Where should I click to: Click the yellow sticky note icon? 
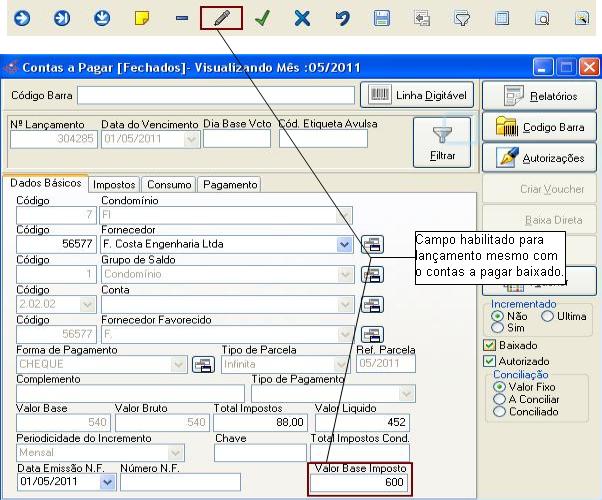click(142, 18)
